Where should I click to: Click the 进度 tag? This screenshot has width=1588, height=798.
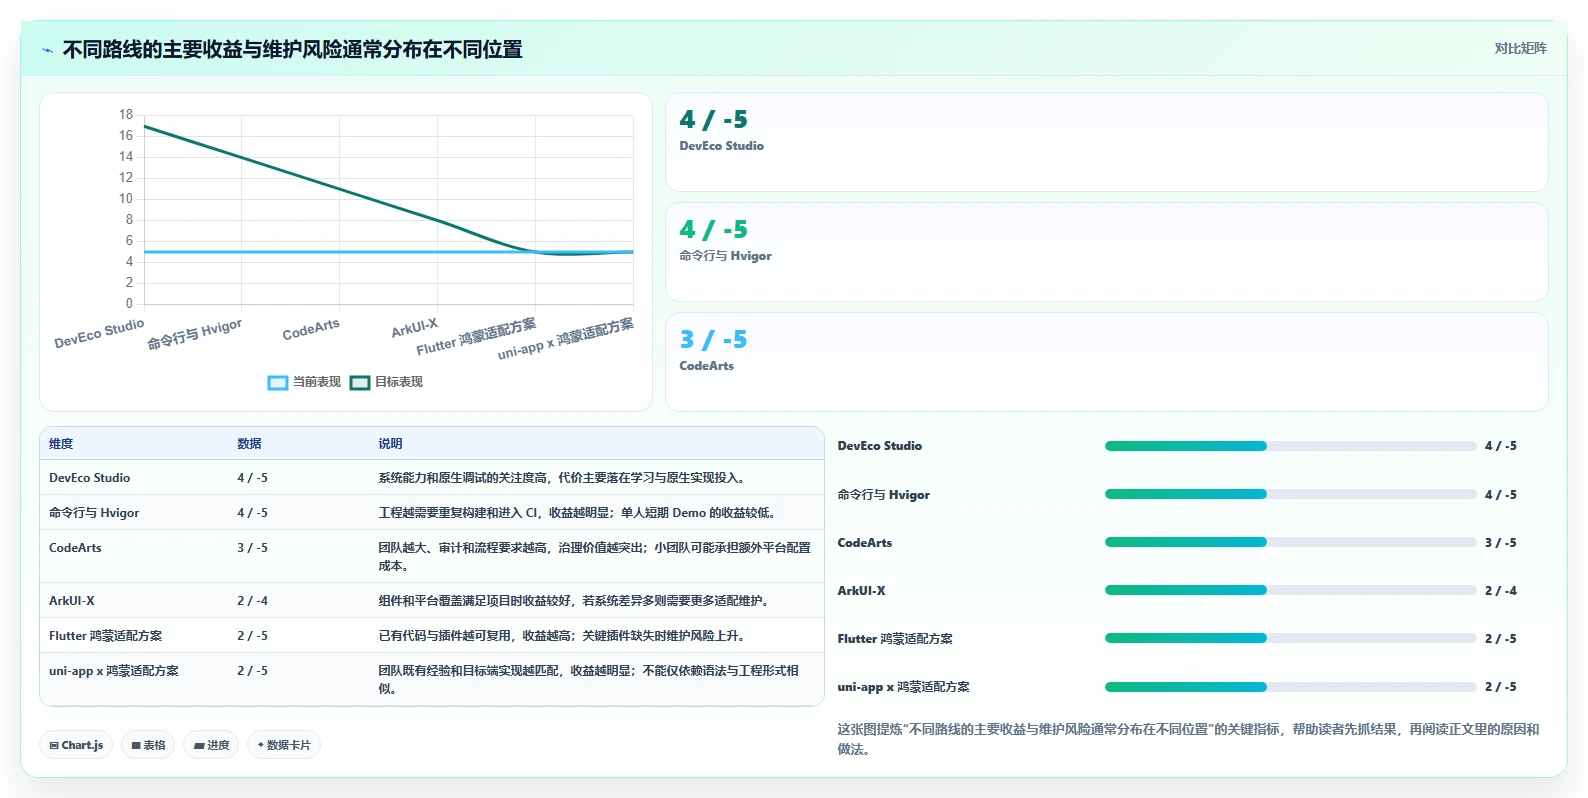point(211,745)
